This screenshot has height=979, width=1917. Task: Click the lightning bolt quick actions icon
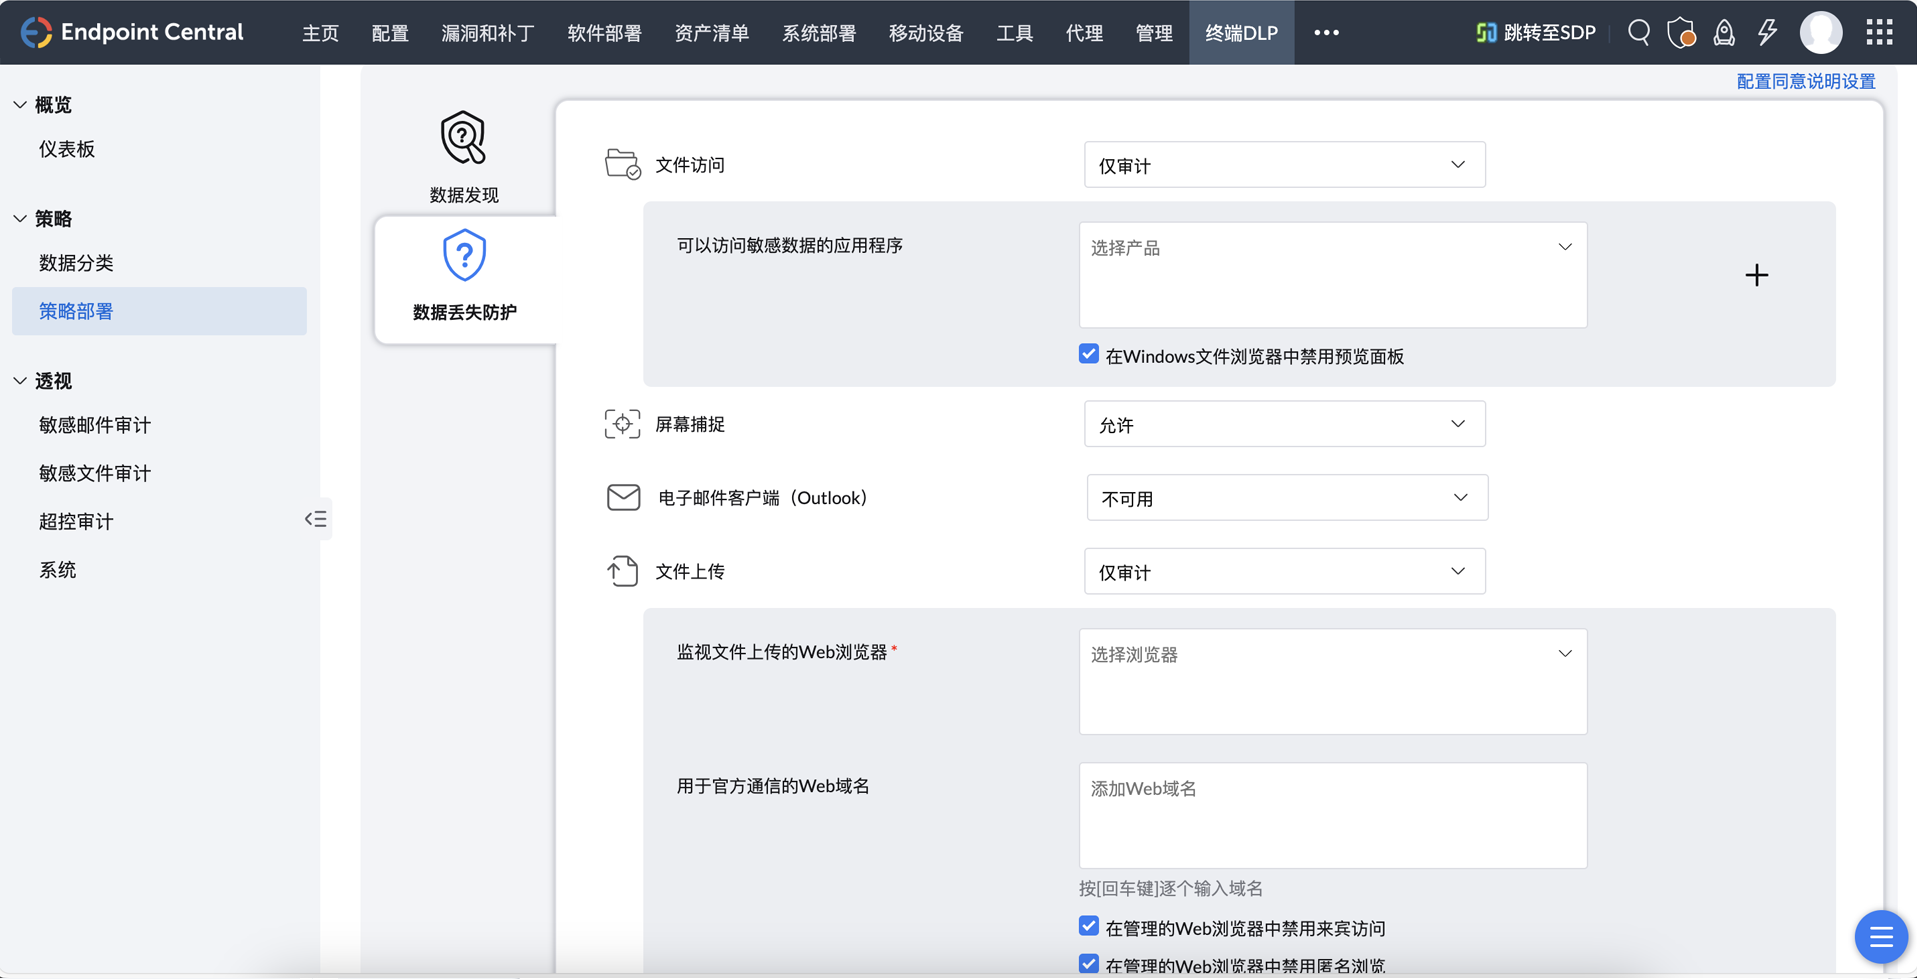click(x=1767, y=32)
